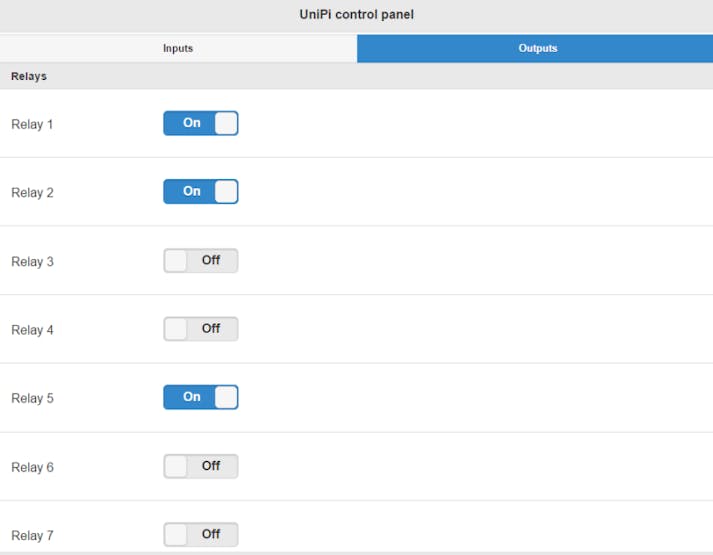The width and height of the screenshot is (713, 555).
Task: Enable the Relay 3 switch
Action: pos(201,260)
